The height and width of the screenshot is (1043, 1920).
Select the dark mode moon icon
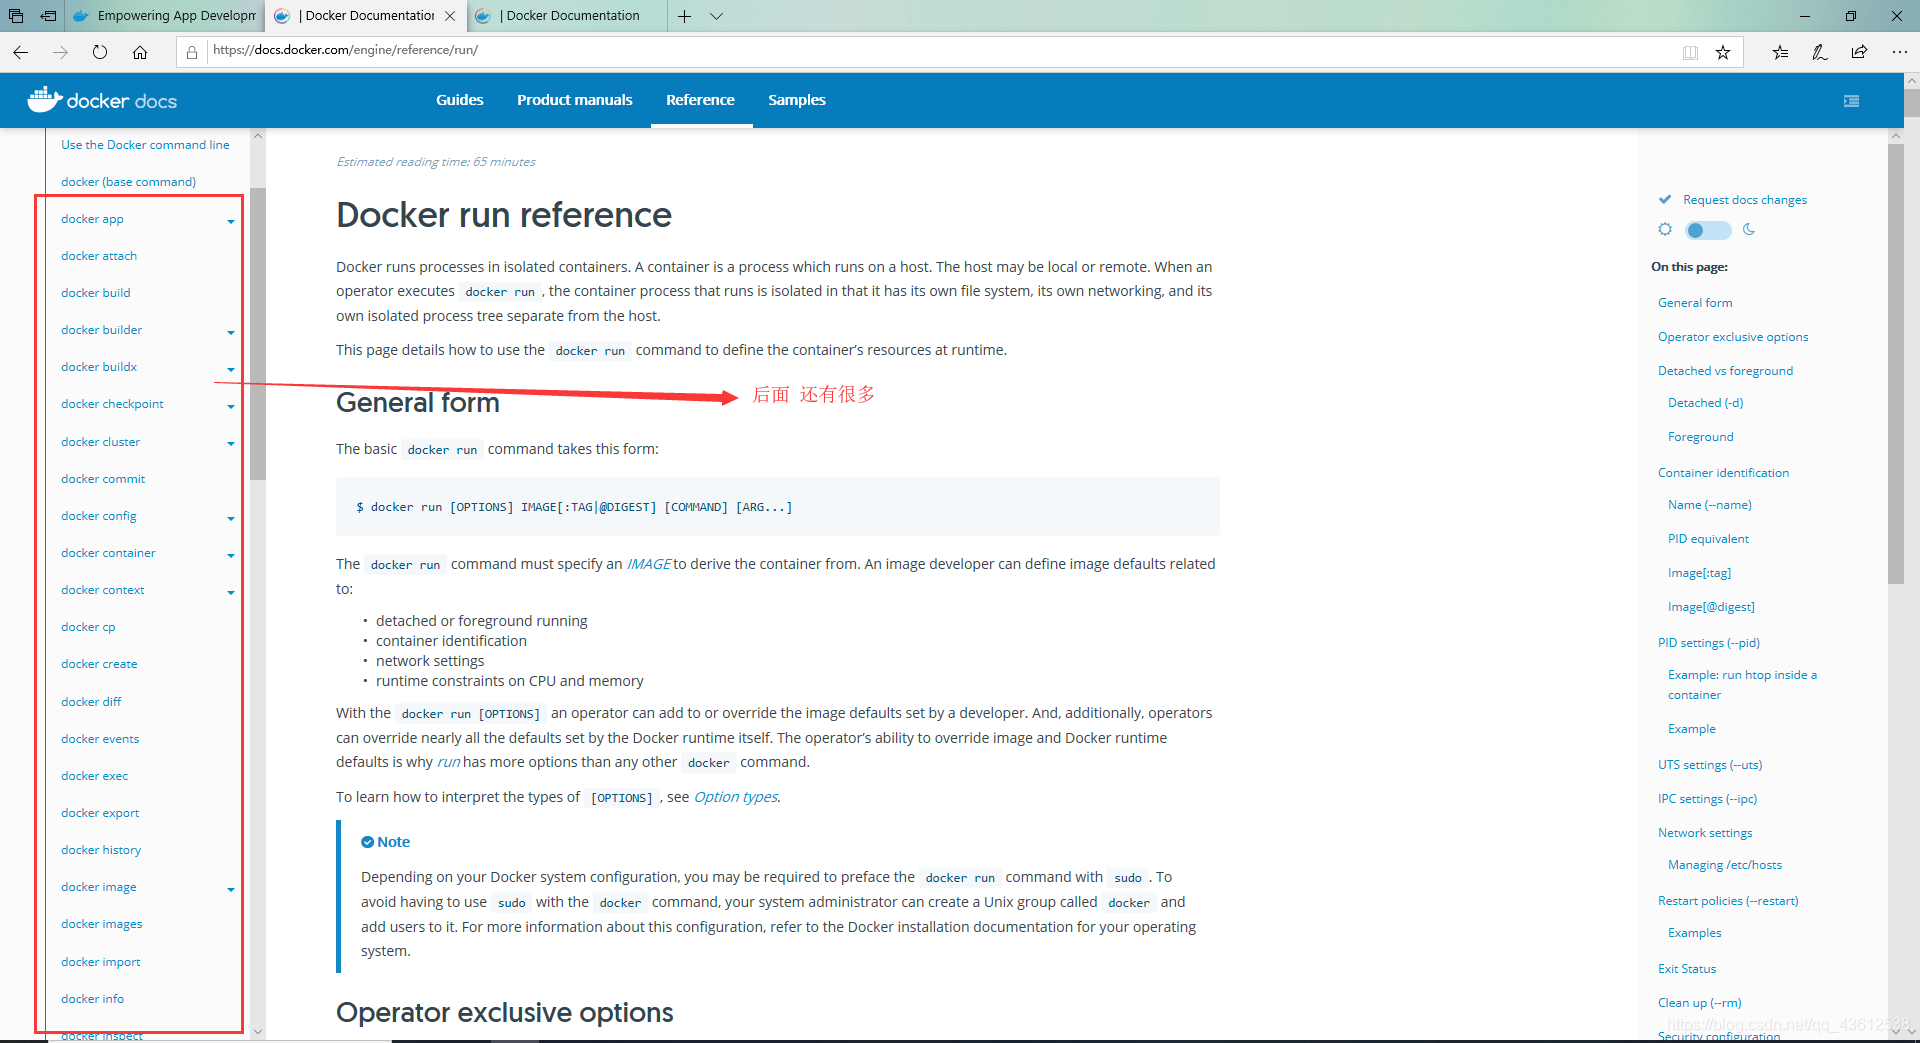[x=1749, y=229]
